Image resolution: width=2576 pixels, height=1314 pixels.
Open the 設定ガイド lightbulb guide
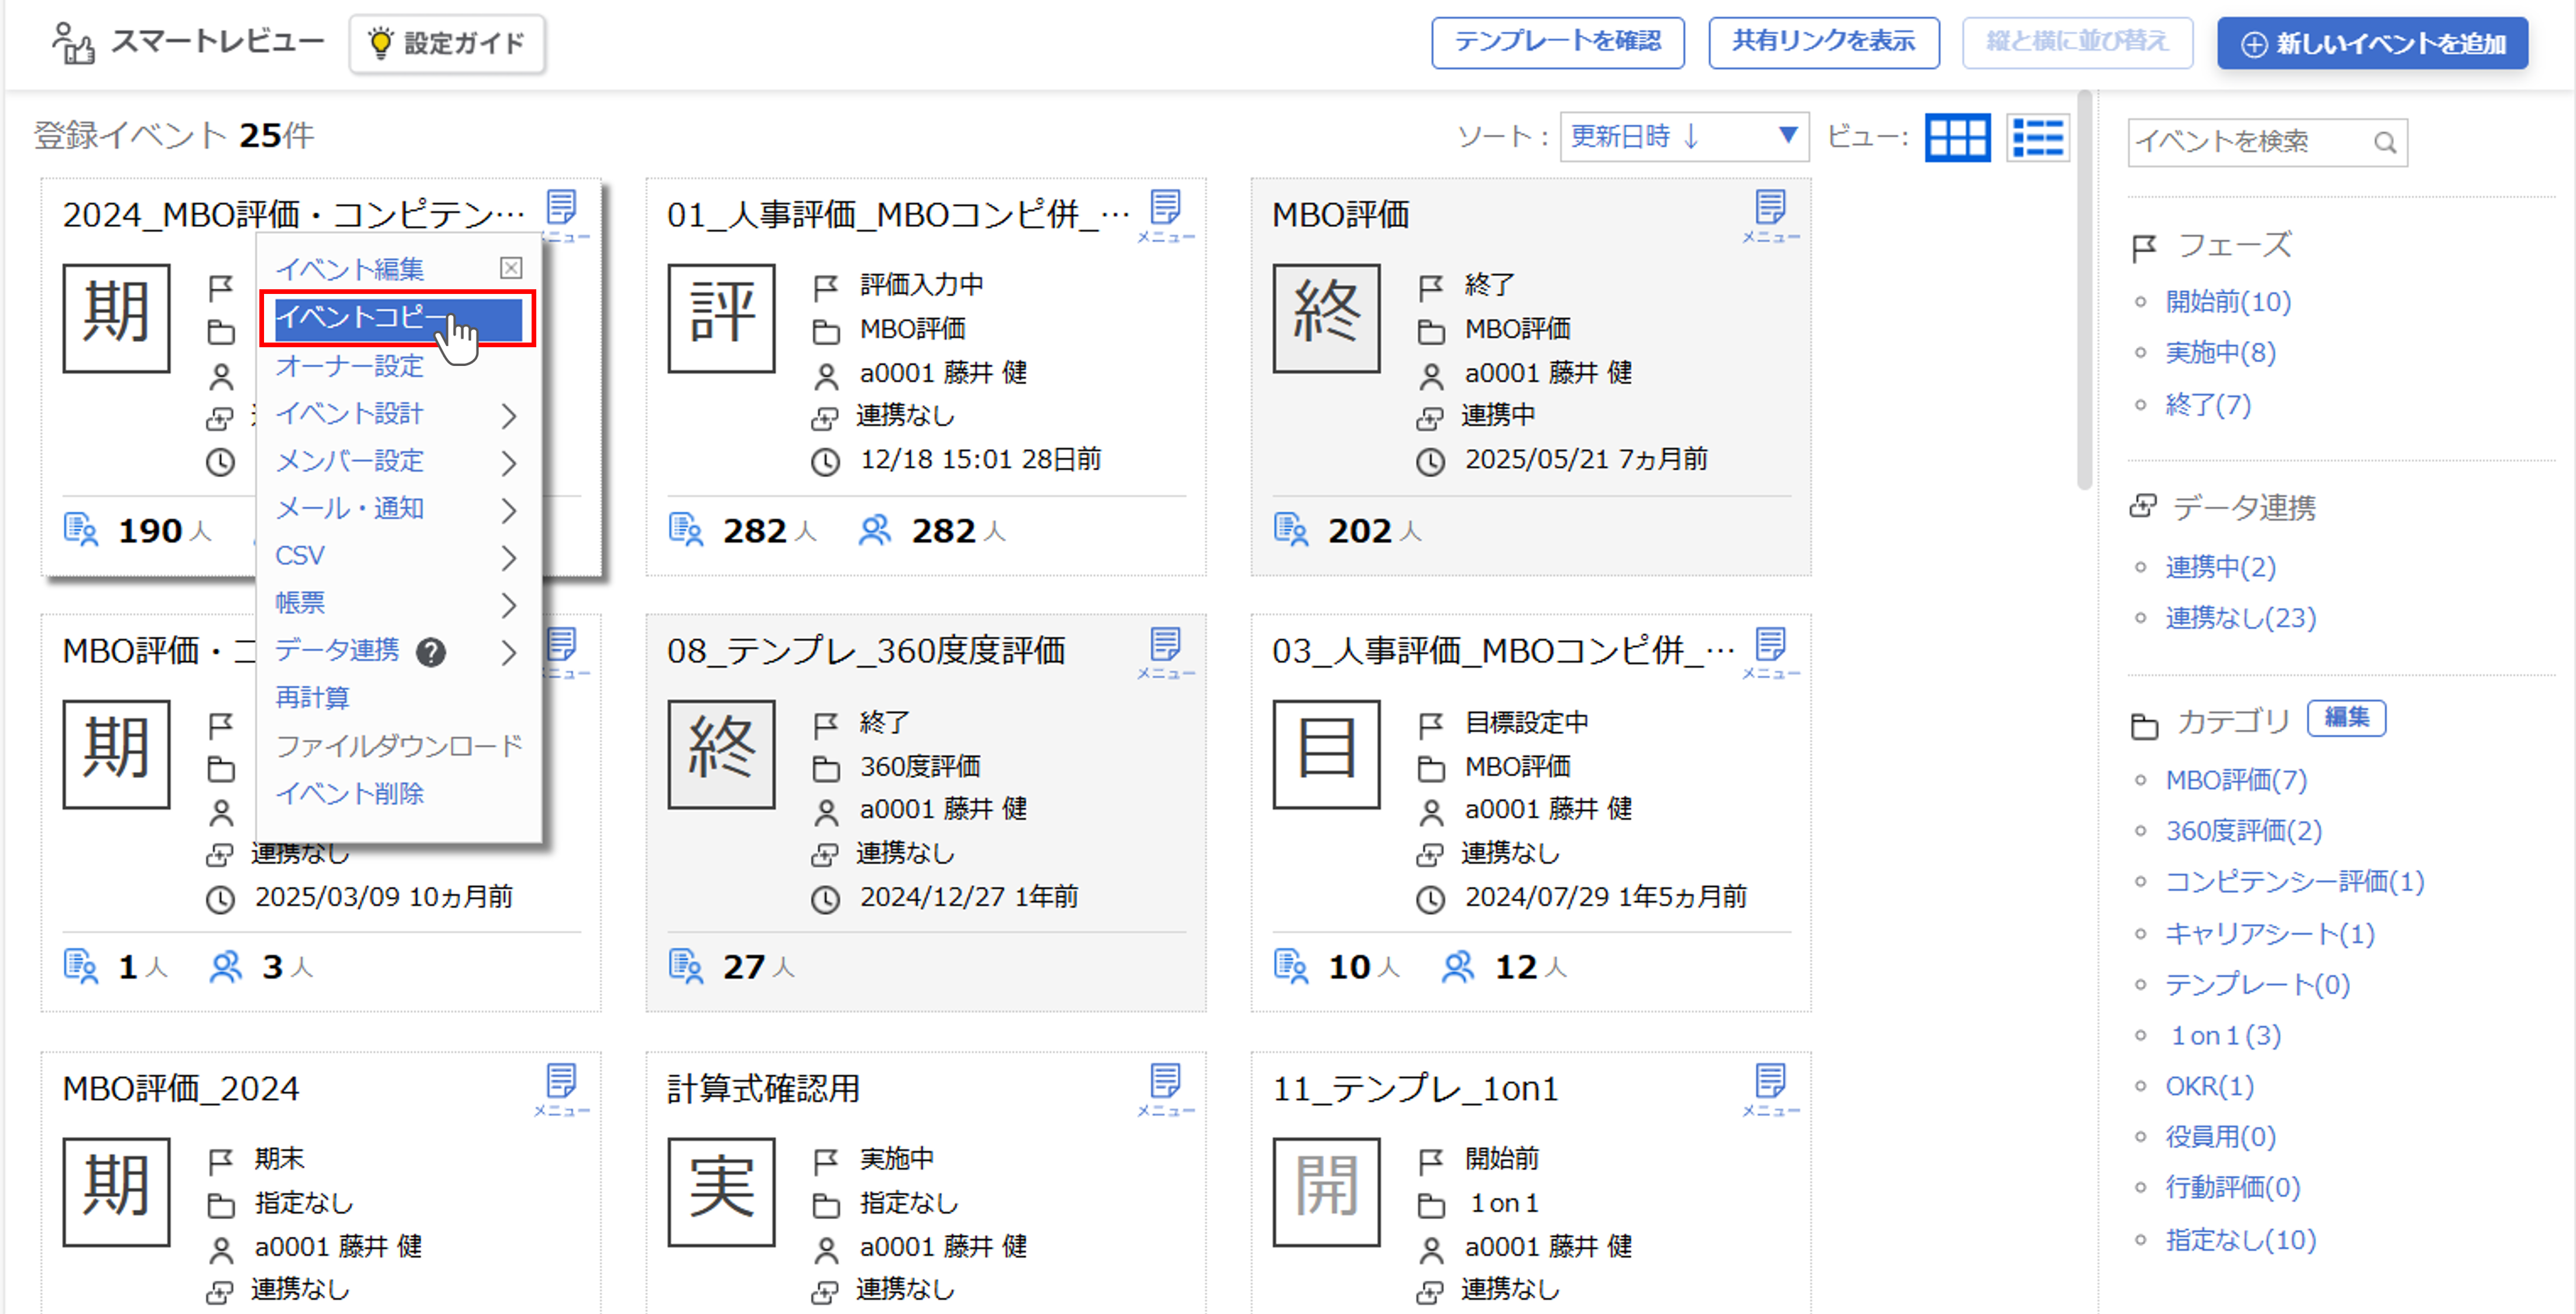point(447,43)
